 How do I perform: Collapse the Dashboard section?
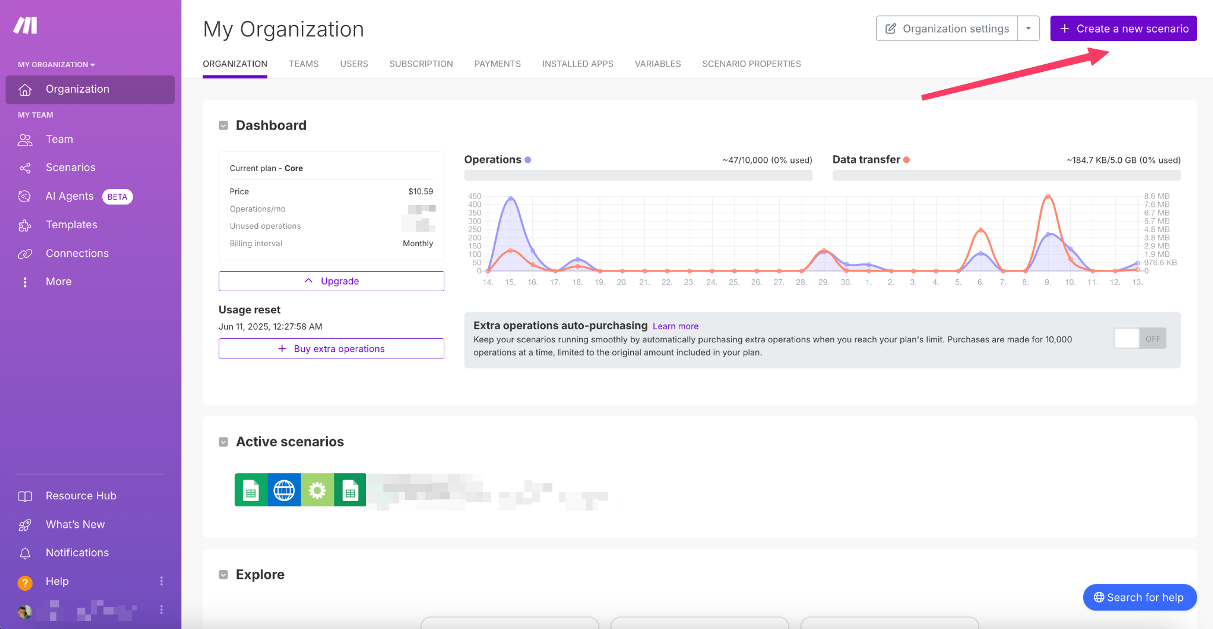coord(224,126)
